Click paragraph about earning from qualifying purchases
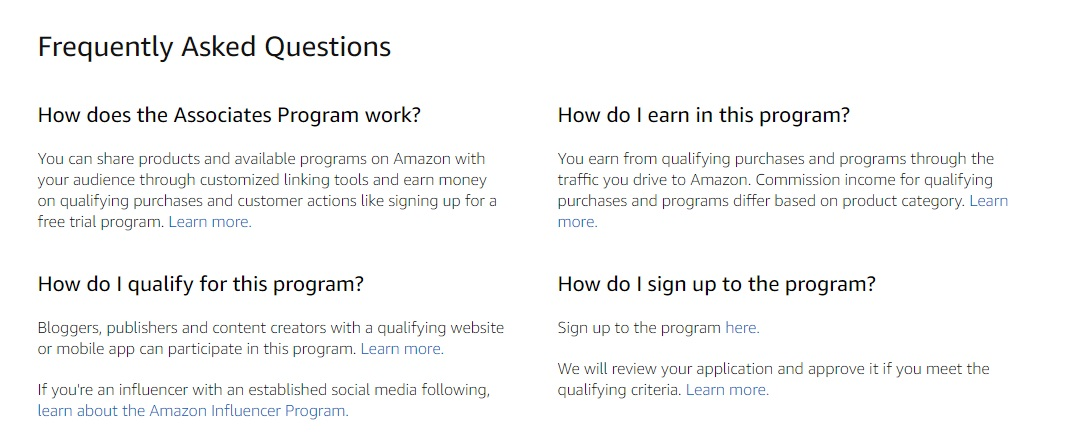This screenshot has width=1066, height=448. coord(783,190)
